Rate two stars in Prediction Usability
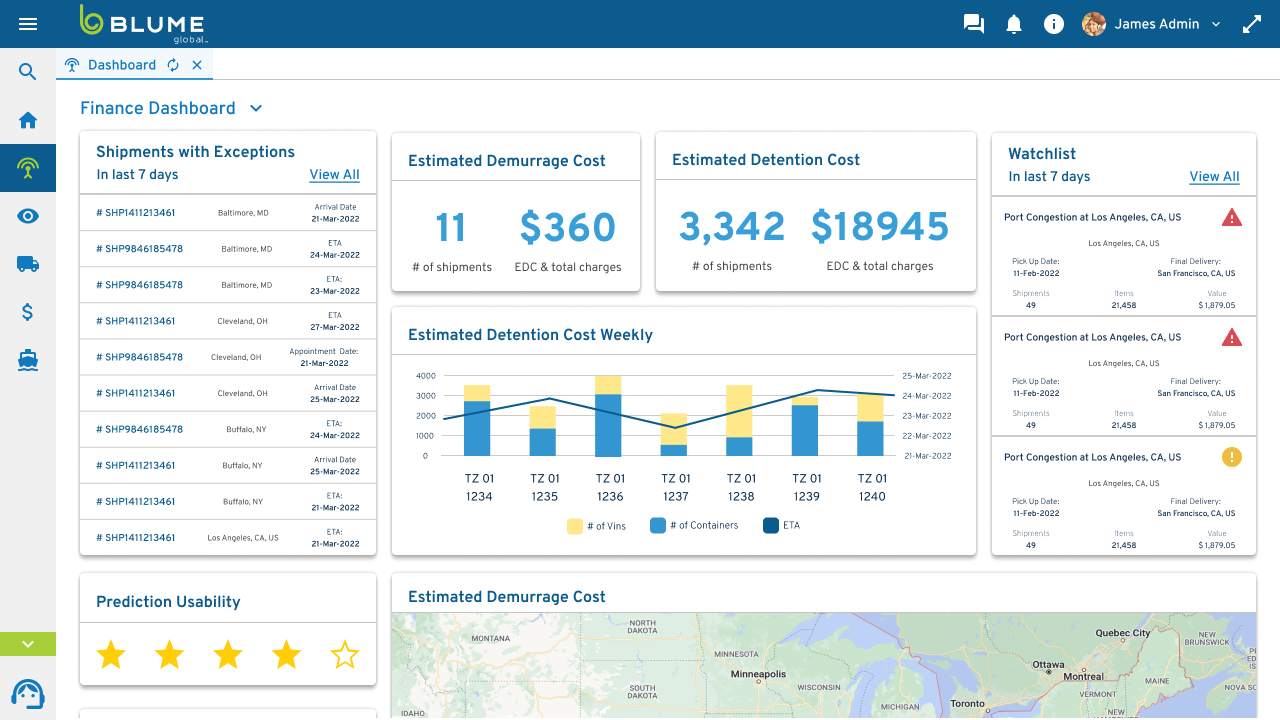Image resolution: width=1280 pixels, height=720 pixels. [170, 655]
